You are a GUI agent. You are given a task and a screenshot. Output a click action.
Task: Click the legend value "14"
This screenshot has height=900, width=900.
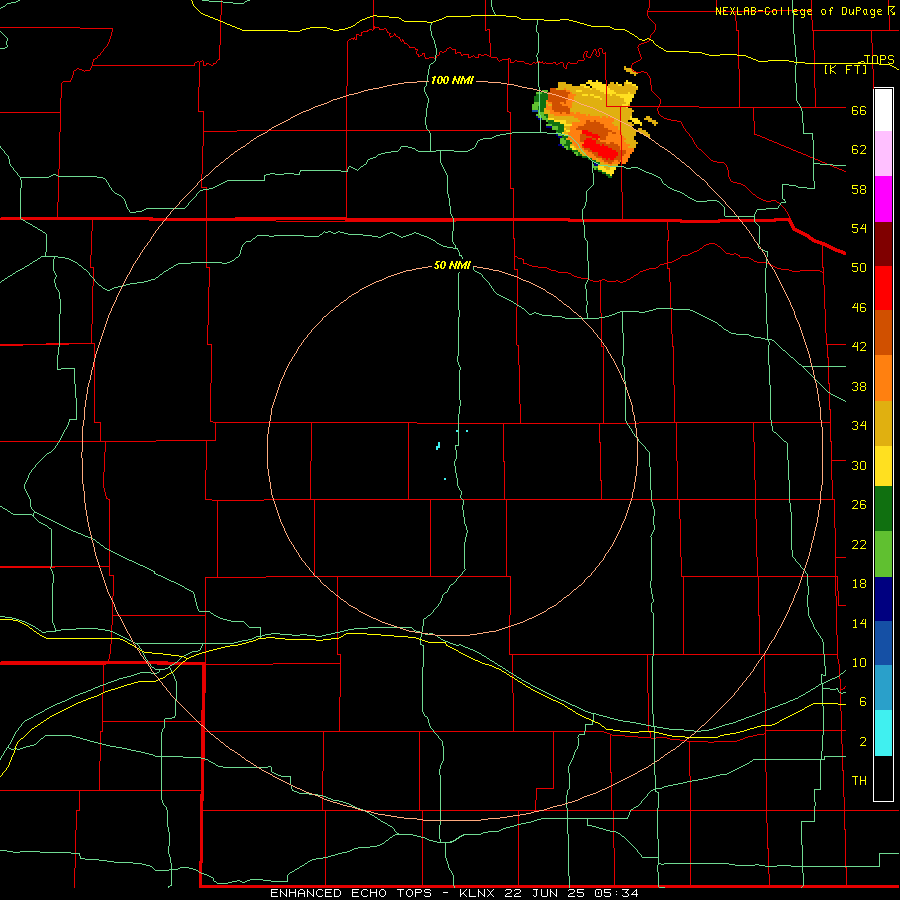click(x=859, y=623)
